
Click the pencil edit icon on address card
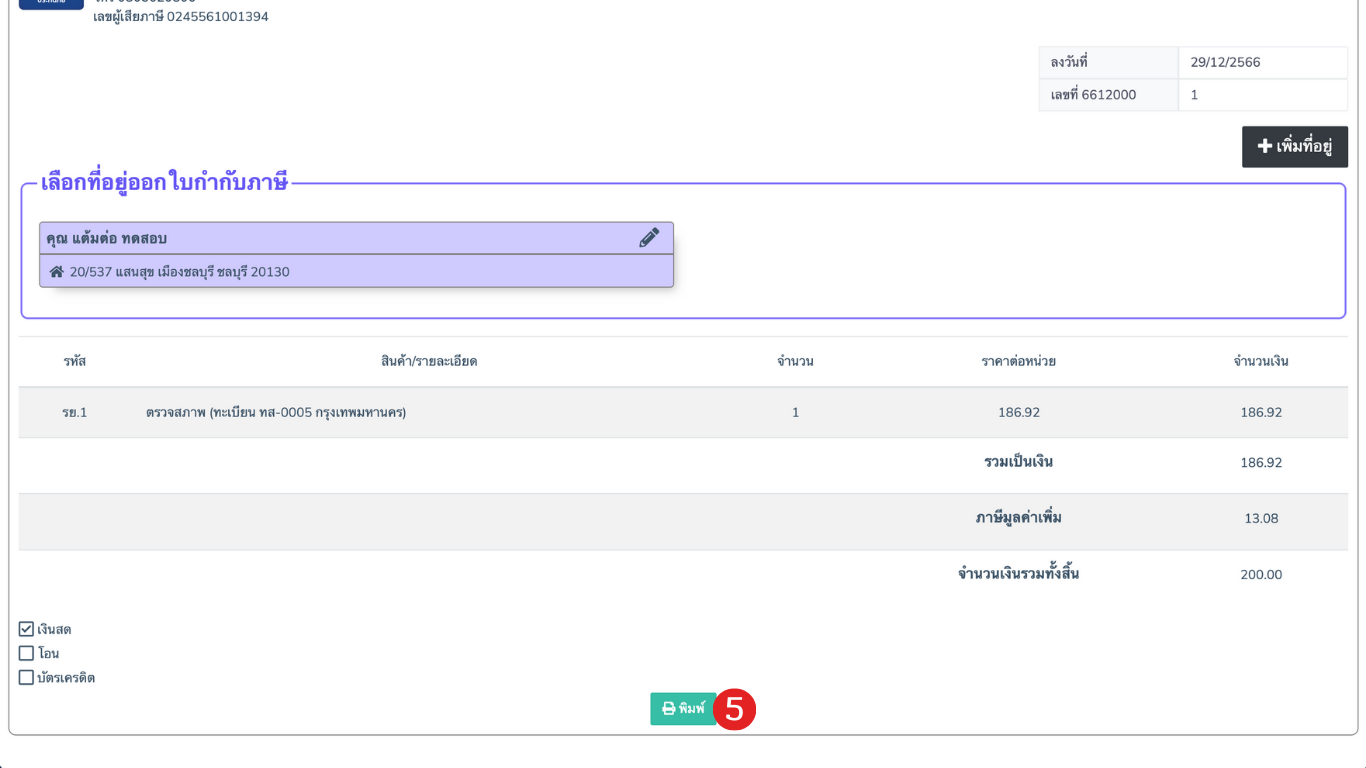pos(649,238)
